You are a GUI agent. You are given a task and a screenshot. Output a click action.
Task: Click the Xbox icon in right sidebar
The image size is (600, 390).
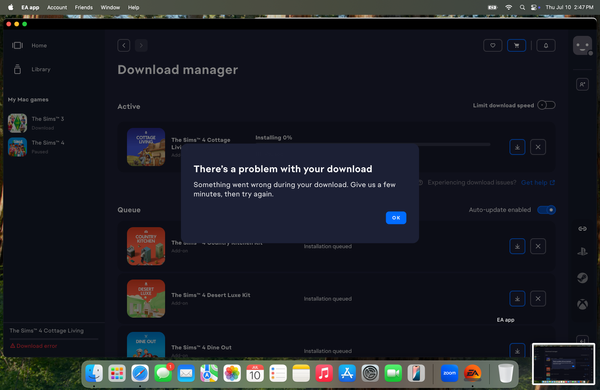pyautogui.click(x=582, y=305)
